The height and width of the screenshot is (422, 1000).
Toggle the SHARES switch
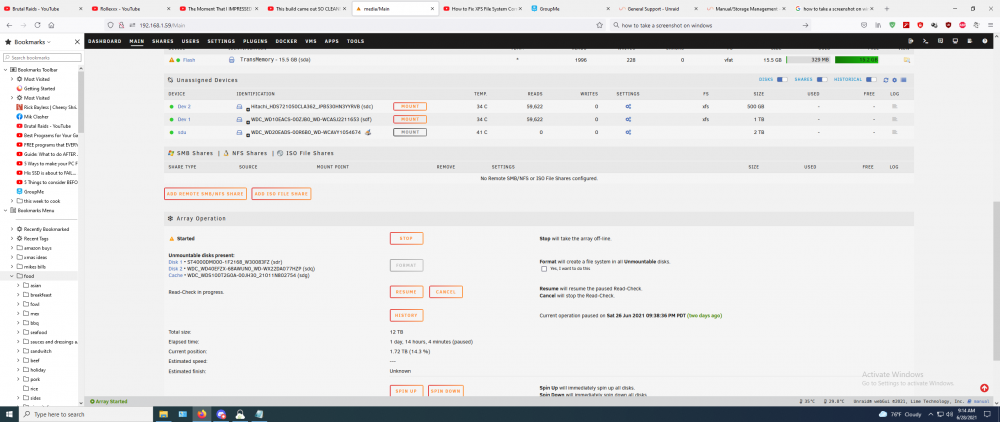click(822, 80)
